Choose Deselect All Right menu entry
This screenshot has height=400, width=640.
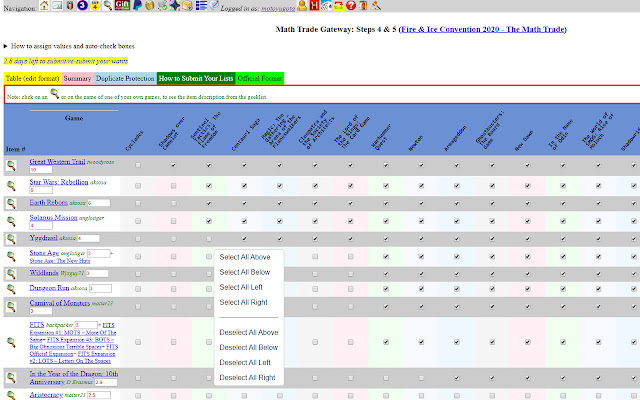tap(247, 378)
